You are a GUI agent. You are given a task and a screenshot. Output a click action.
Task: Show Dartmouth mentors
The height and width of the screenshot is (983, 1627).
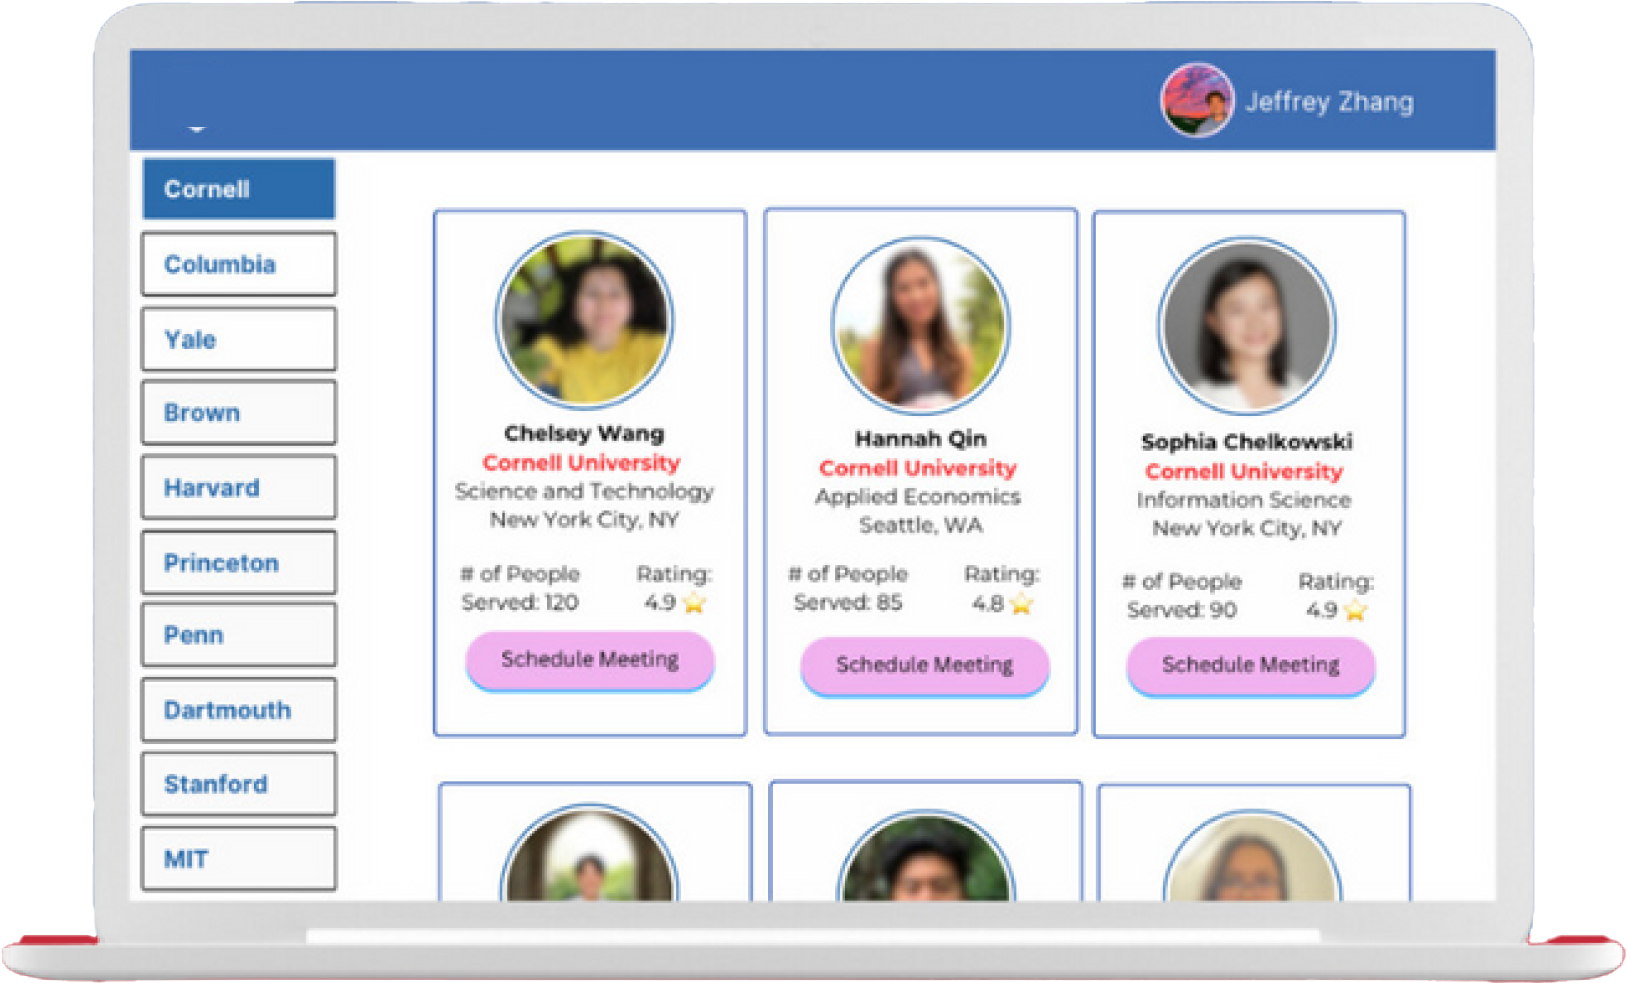(238, 709)
